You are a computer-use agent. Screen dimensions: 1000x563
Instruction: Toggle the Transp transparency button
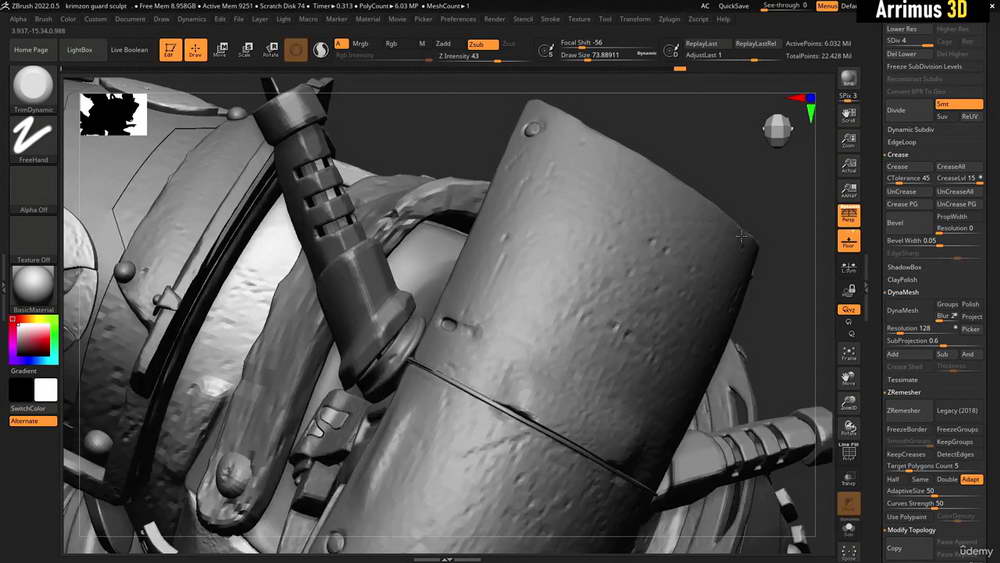[848, 478]
